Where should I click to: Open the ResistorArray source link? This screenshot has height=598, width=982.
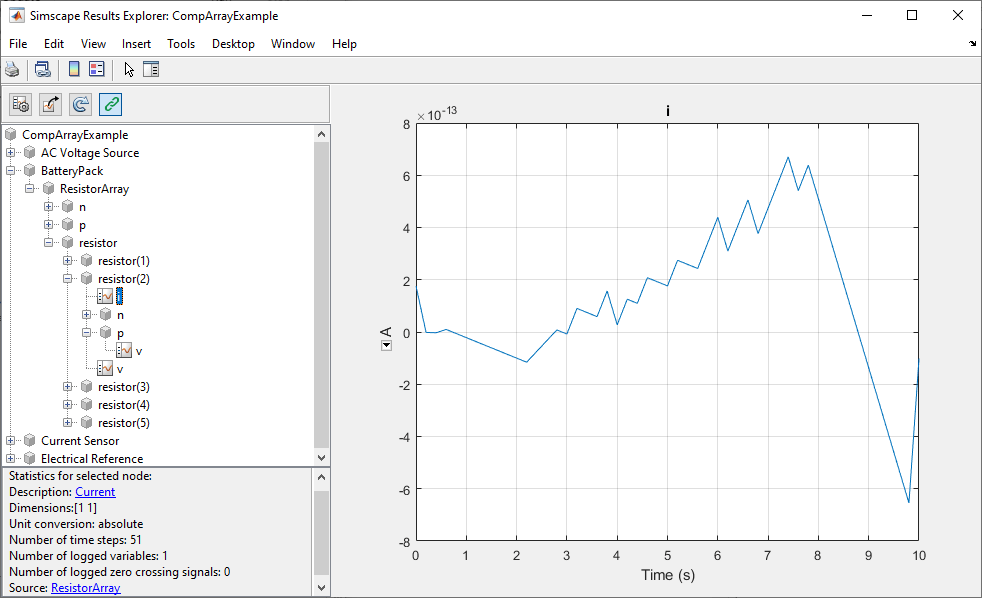click(x=86, y=588)
